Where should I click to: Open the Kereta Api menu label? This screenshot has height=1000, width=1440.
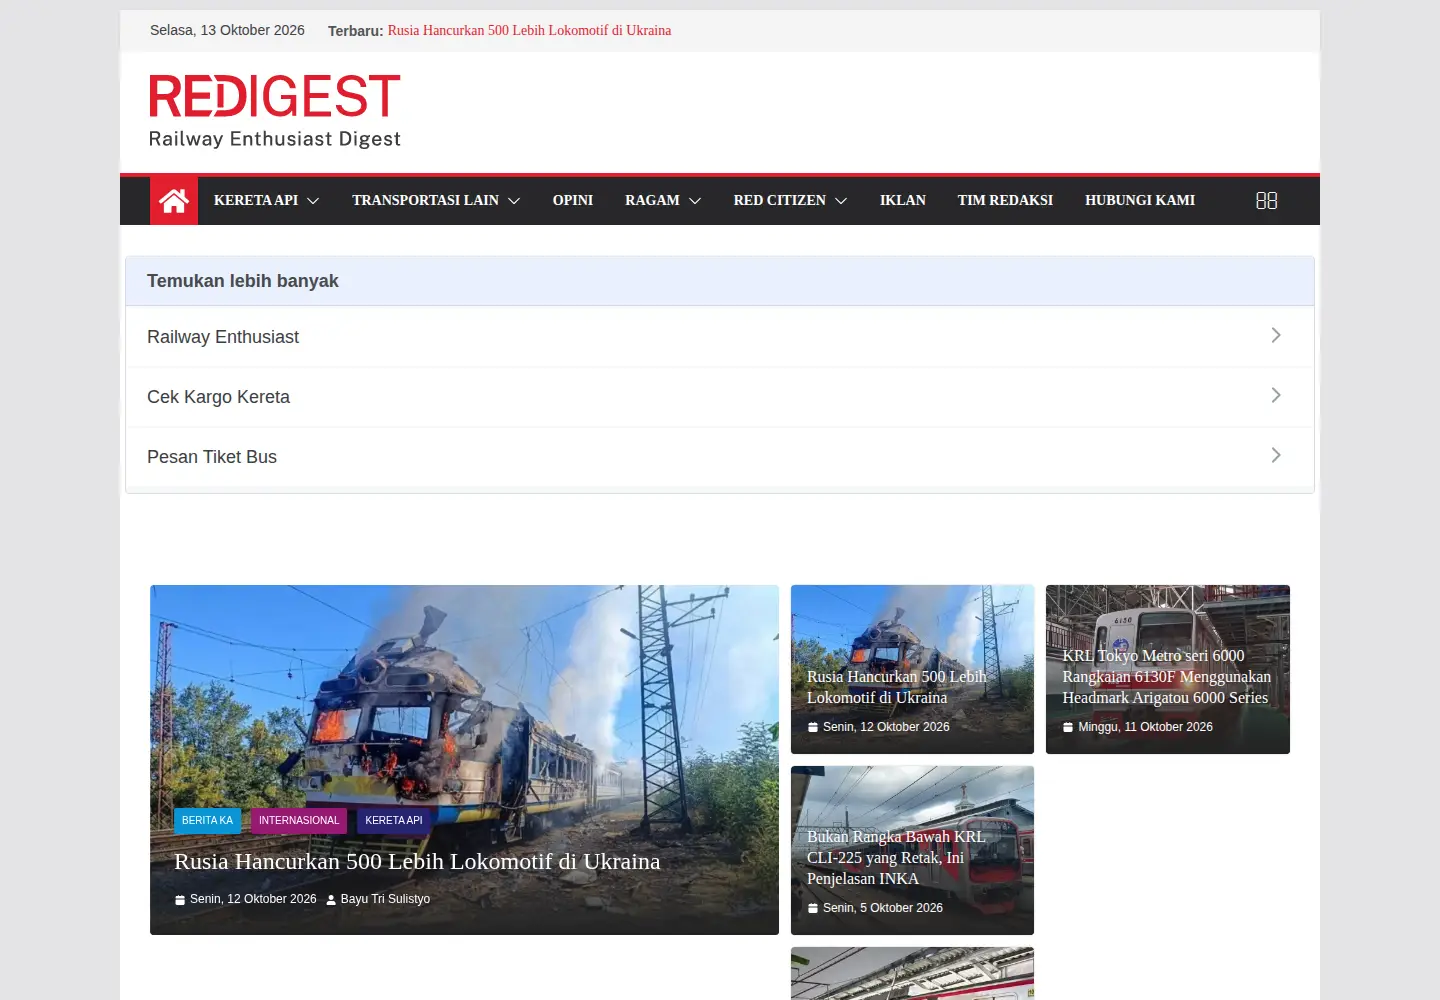256,201
